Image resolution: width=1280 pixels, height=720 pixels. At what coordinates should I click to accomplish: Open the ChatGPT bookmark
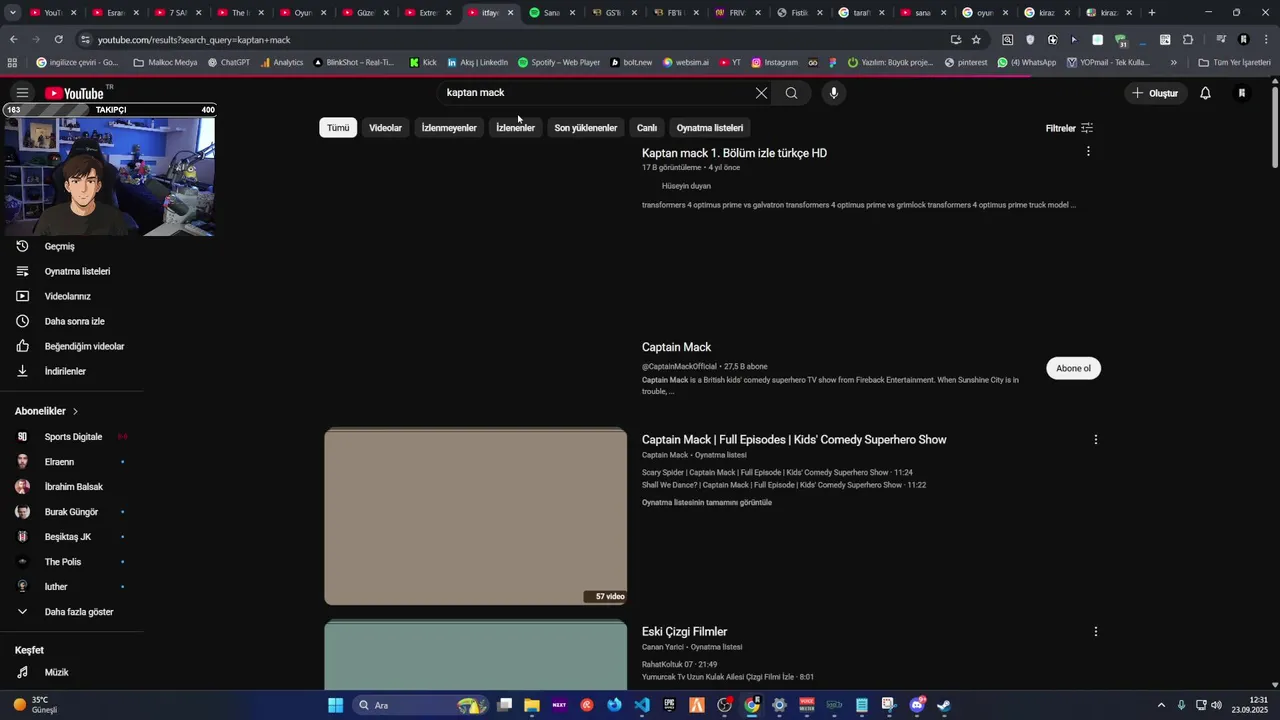[229, 62]
